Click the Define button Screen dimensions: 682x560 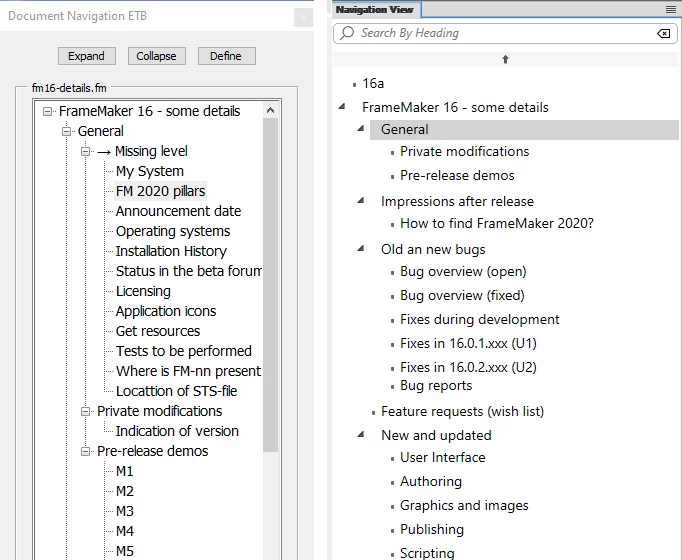click(226, 56)
